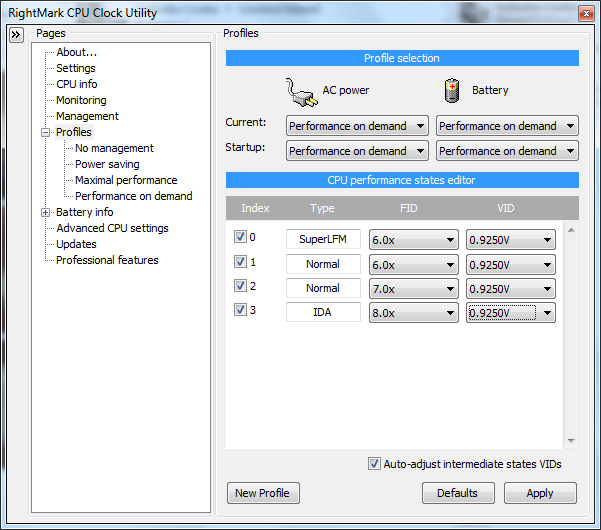The width and height of the screenshot is (601, 530).
Task: Click the Normal type field for index 2
Action: click(323, 288)
